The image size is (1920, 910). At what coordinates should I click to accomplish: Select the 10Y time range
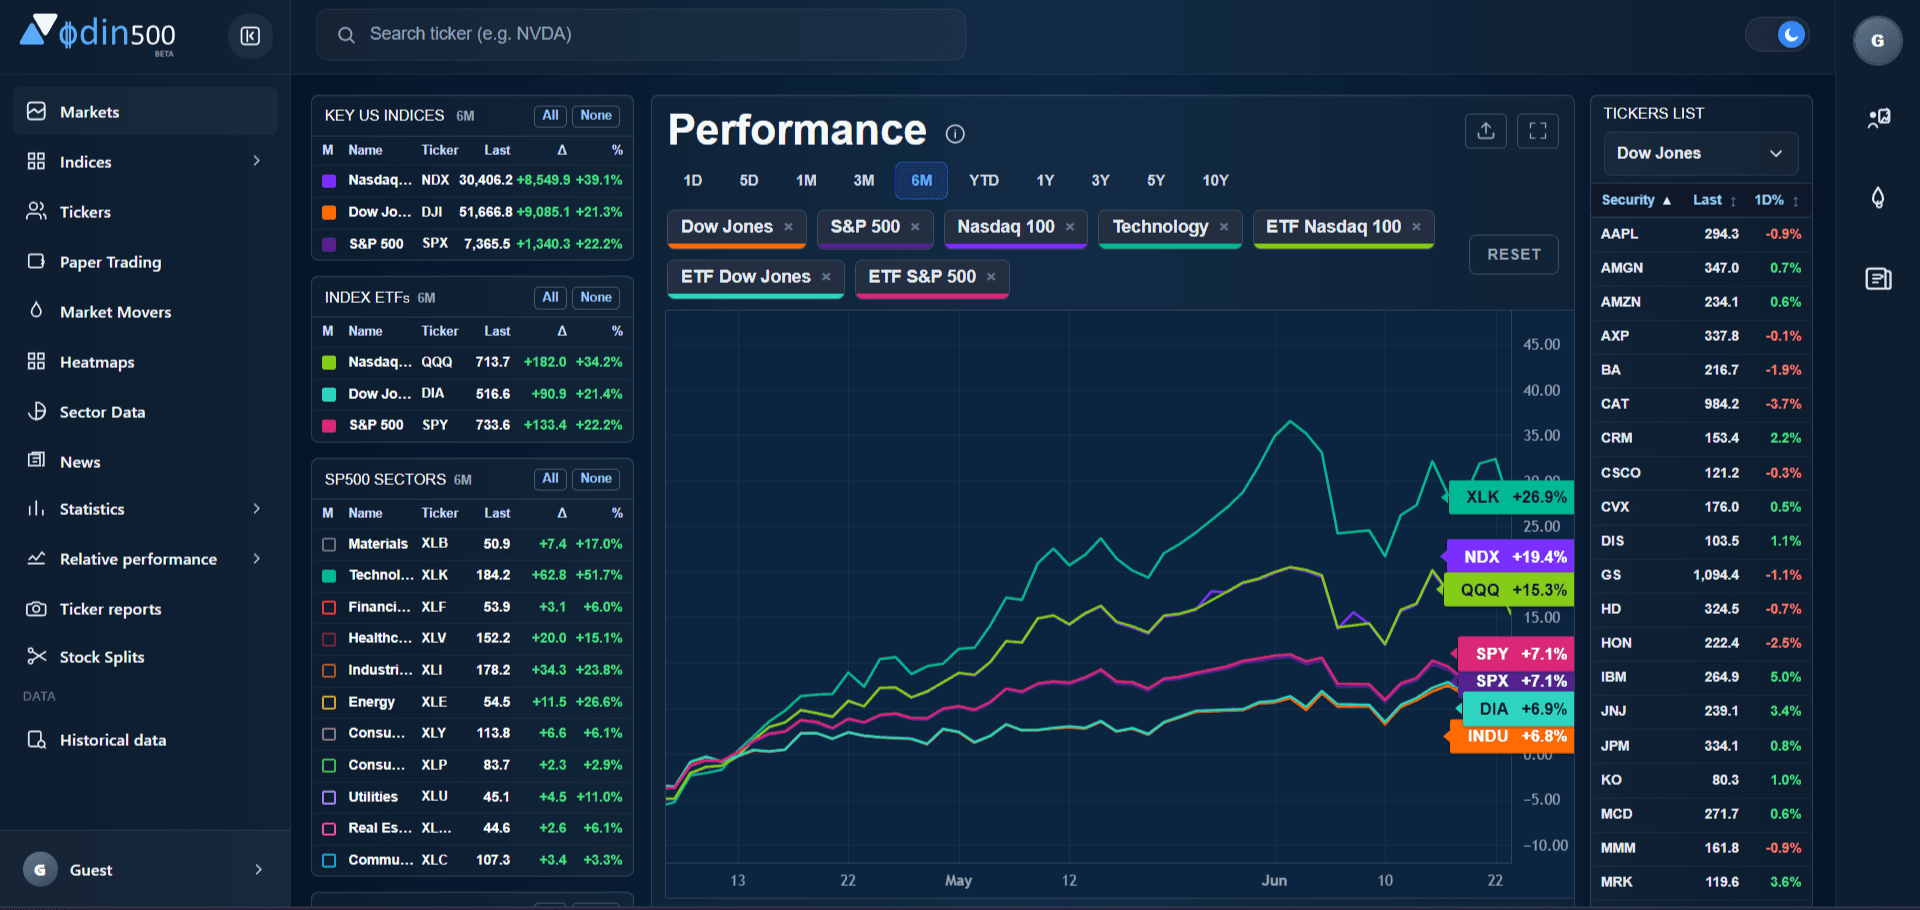[1215, 180]
